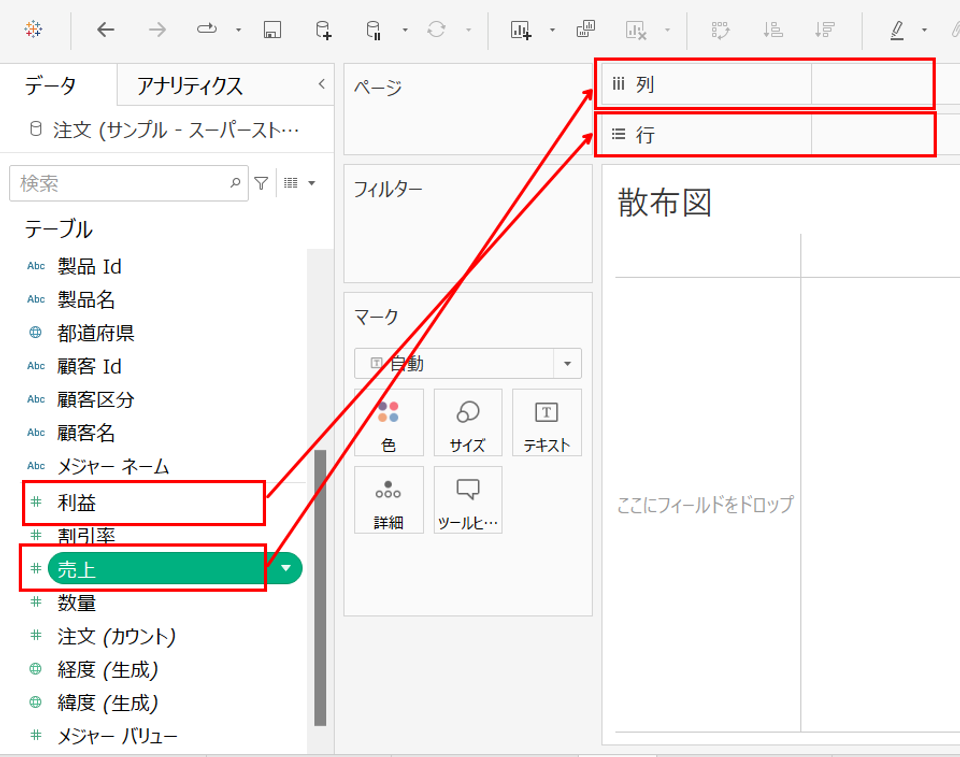The image size is (960, 757).
Task: Open highlight dropdown arrow
Action: click(924, 29)
